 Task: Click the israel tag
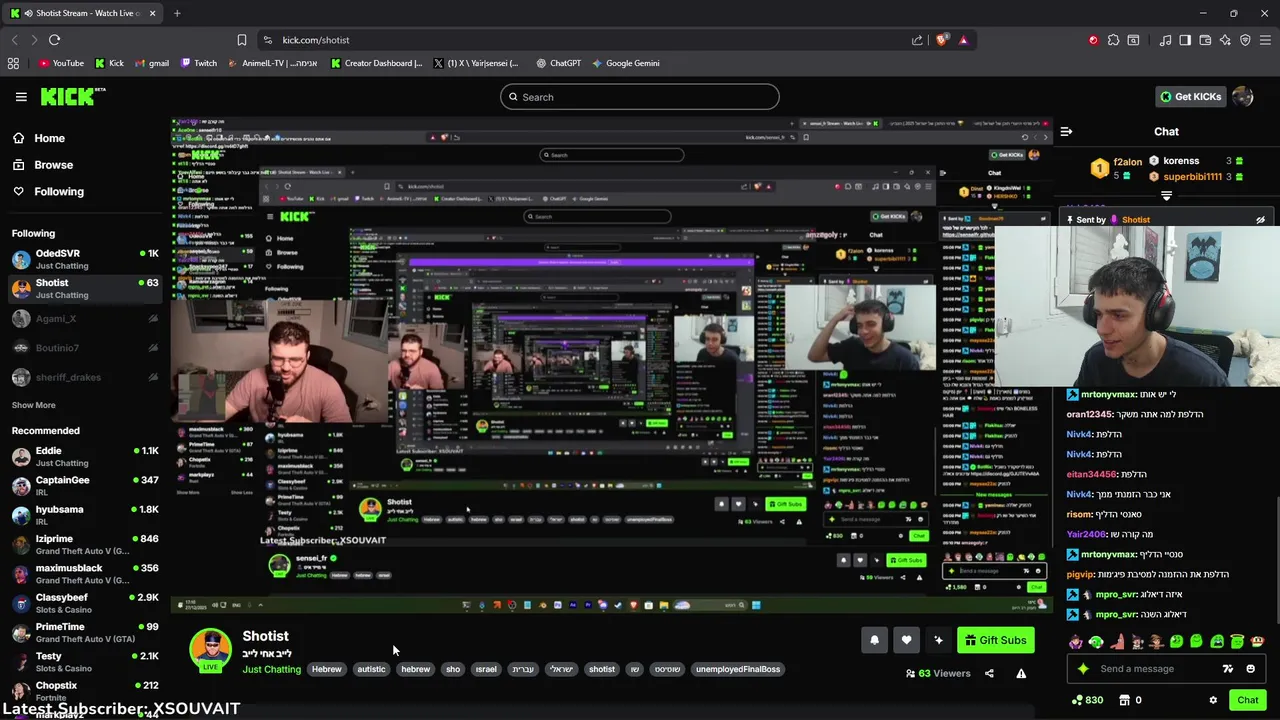point(486,669)
